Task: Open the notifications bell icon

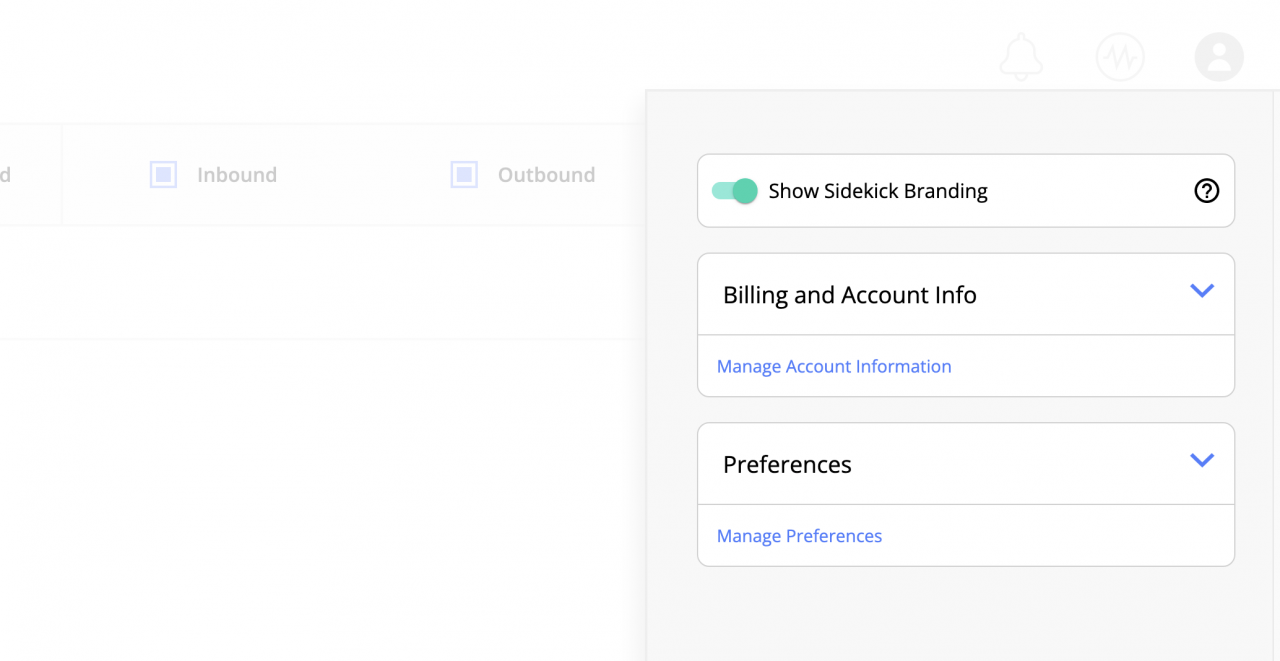Action: coord(1021,57)
